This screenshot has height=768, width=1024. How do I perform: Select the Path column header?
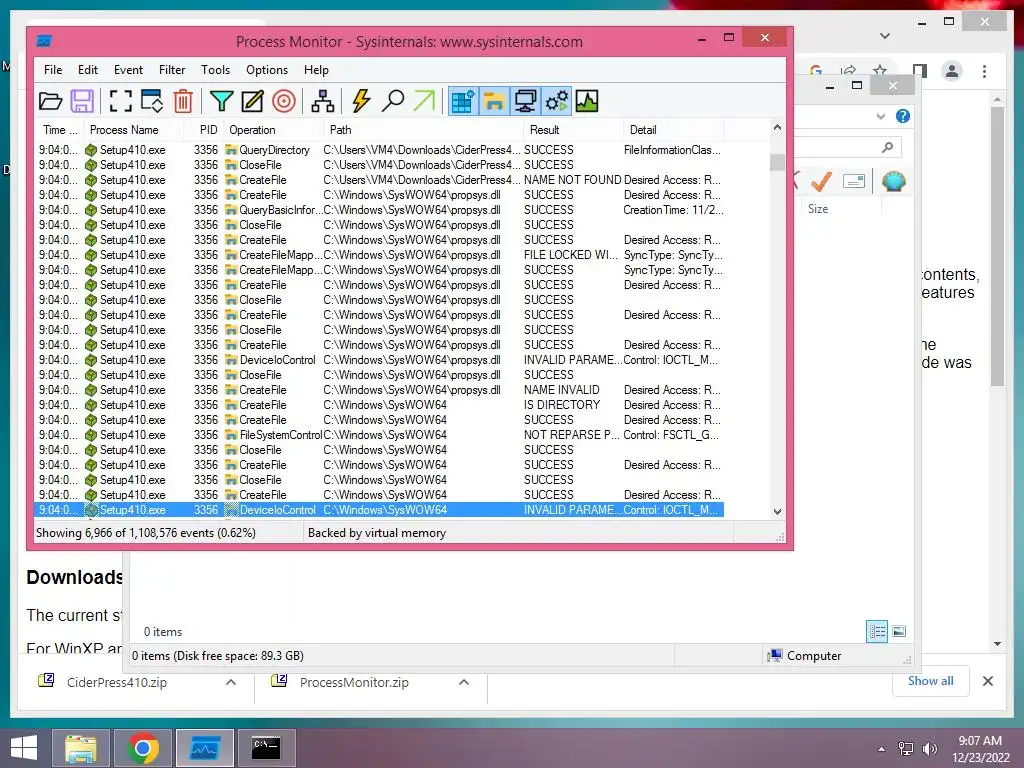(x=423, y=130)
